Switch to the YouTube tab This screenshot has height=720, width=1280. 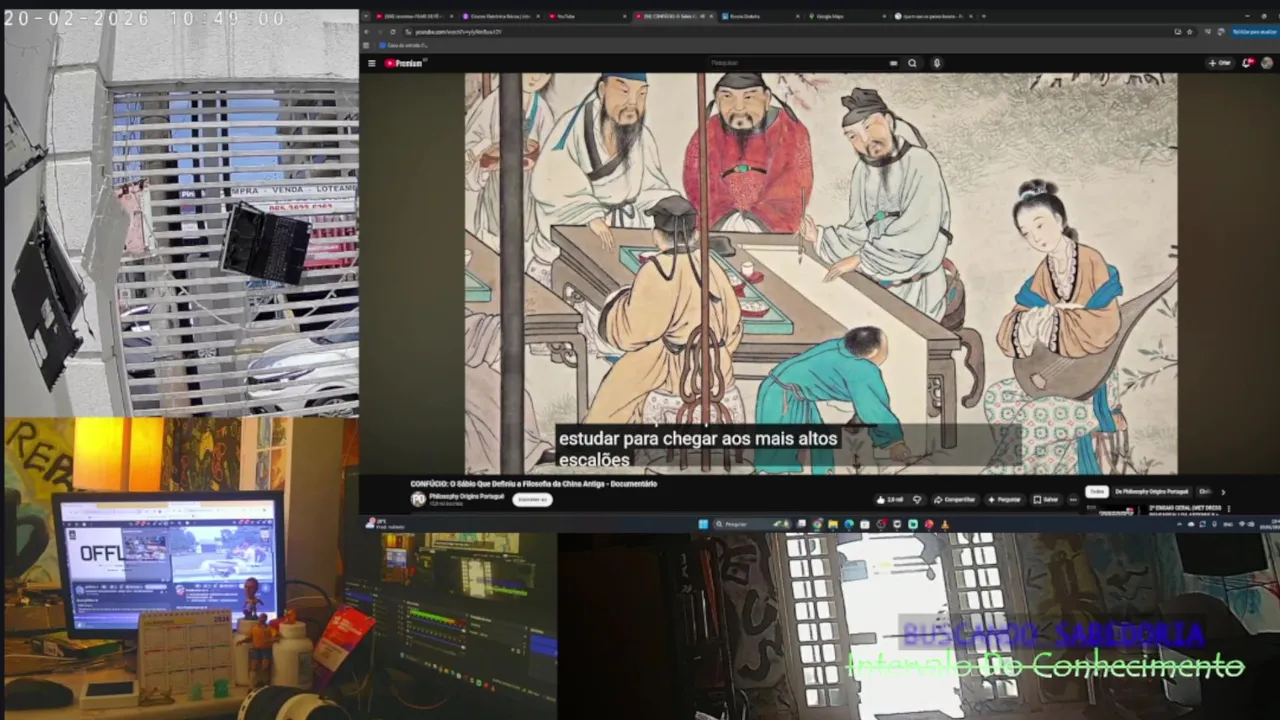click(589, 16)
